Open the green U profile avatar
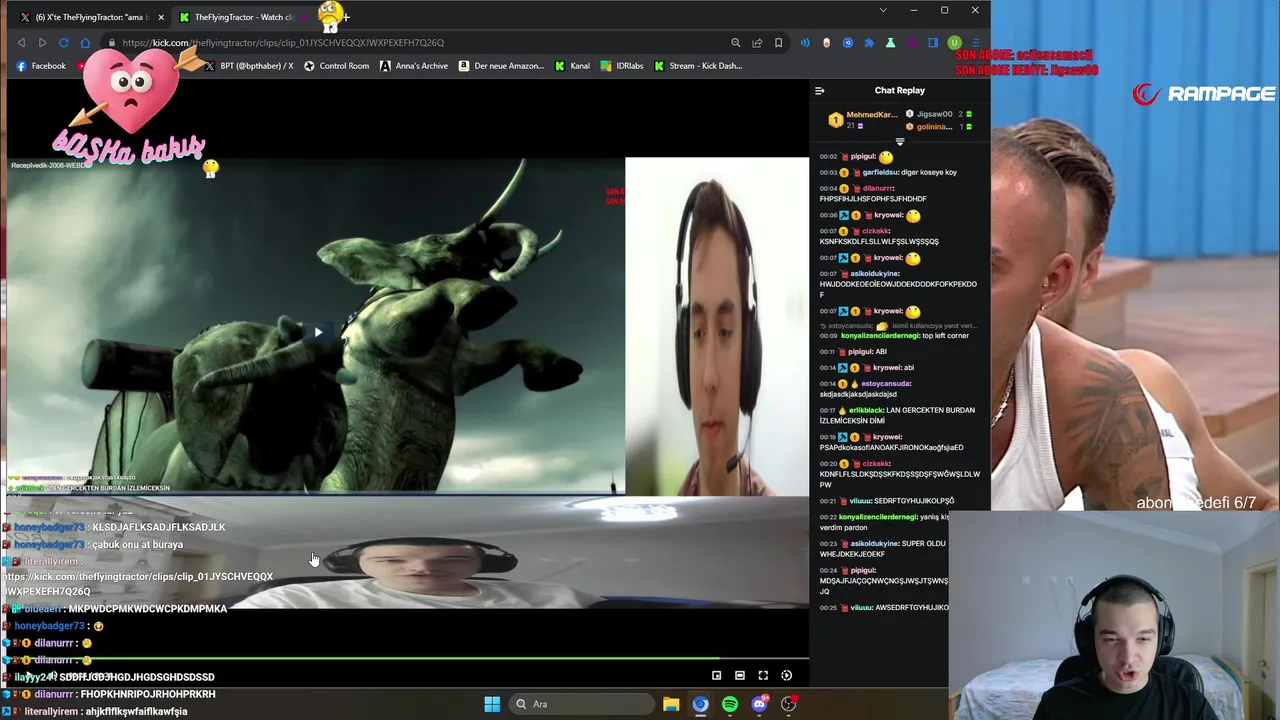This screenshot has height=720, width=1280. (954, 43)
